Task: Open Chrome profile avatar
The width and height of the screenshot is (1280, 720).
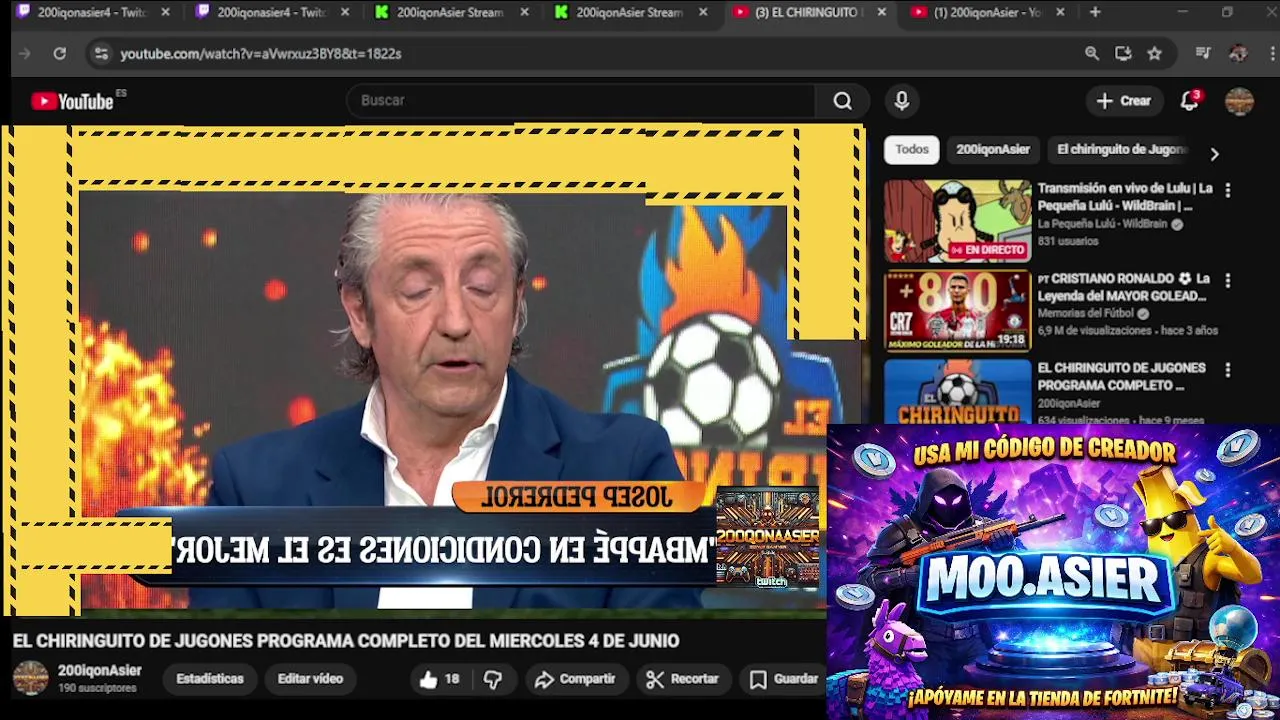Action: tap(1238, 53)
